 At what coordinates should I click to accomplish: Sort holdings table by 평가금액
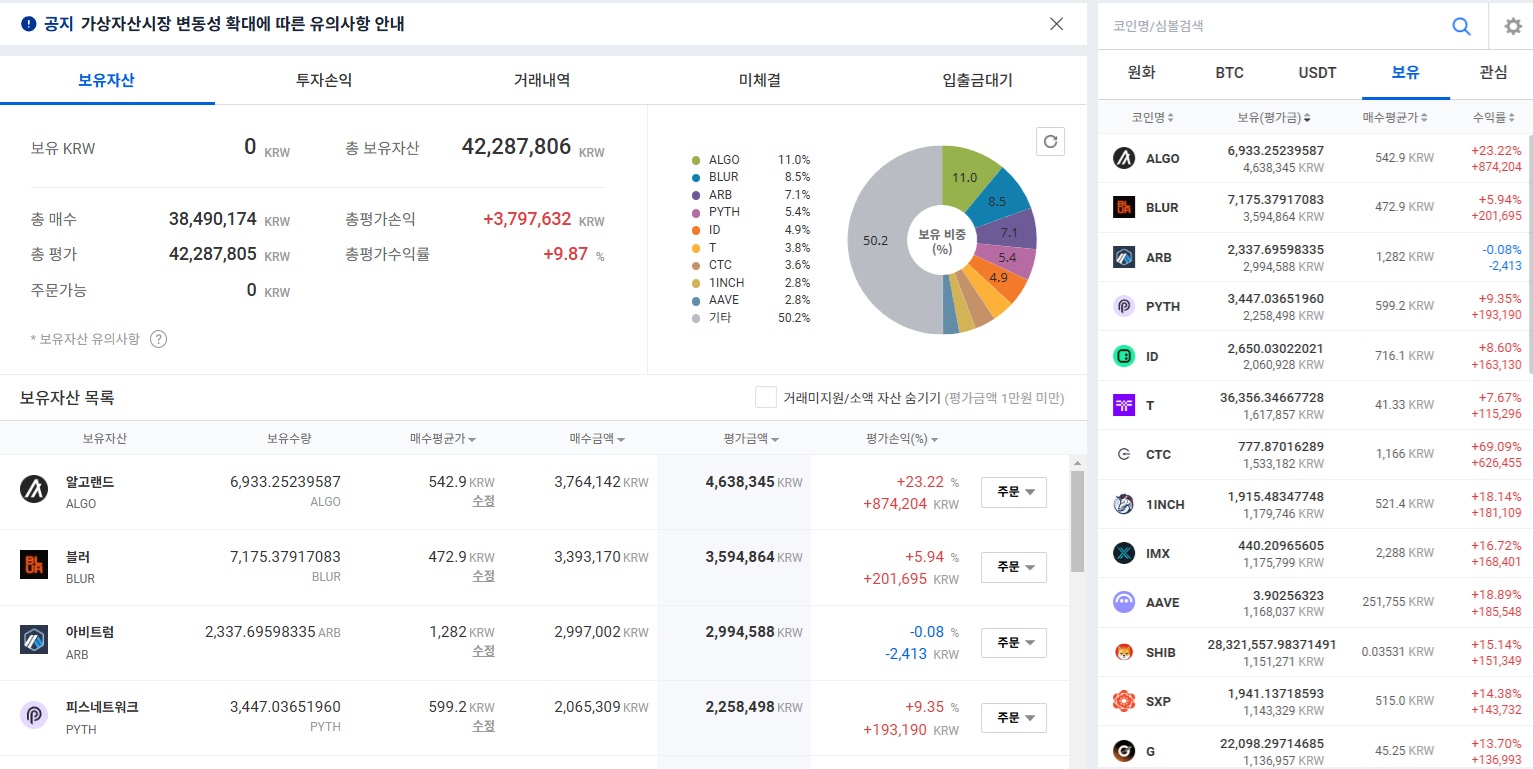click(x=751, y=439)
